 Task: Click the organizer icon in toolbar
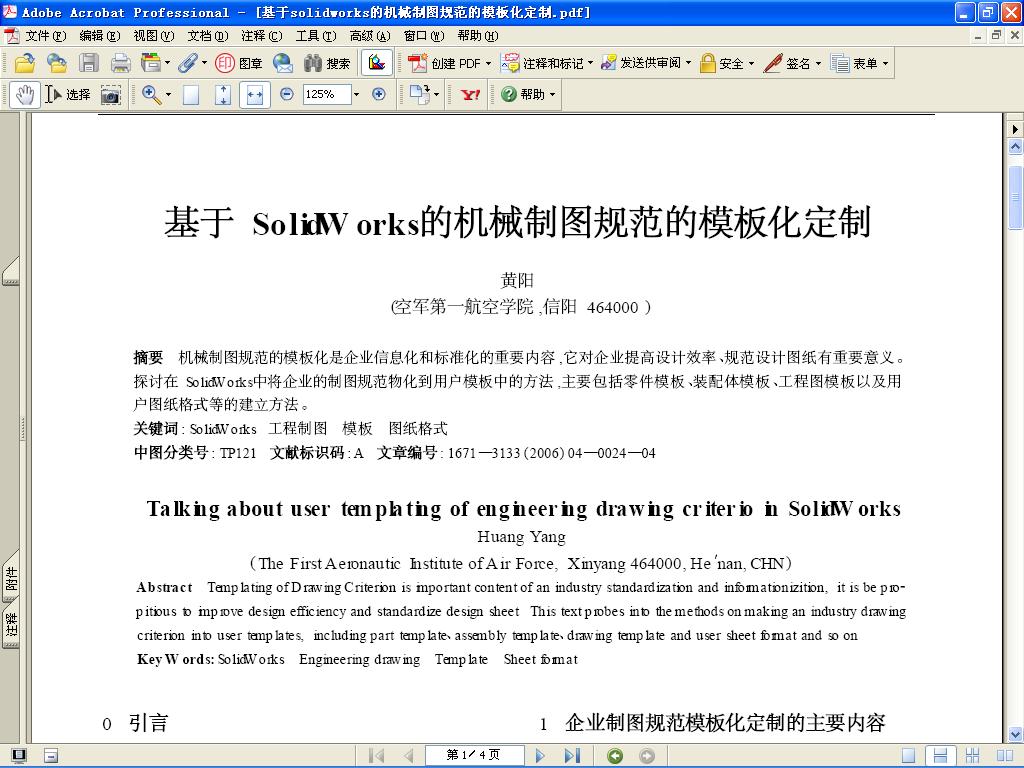point(150,63)
